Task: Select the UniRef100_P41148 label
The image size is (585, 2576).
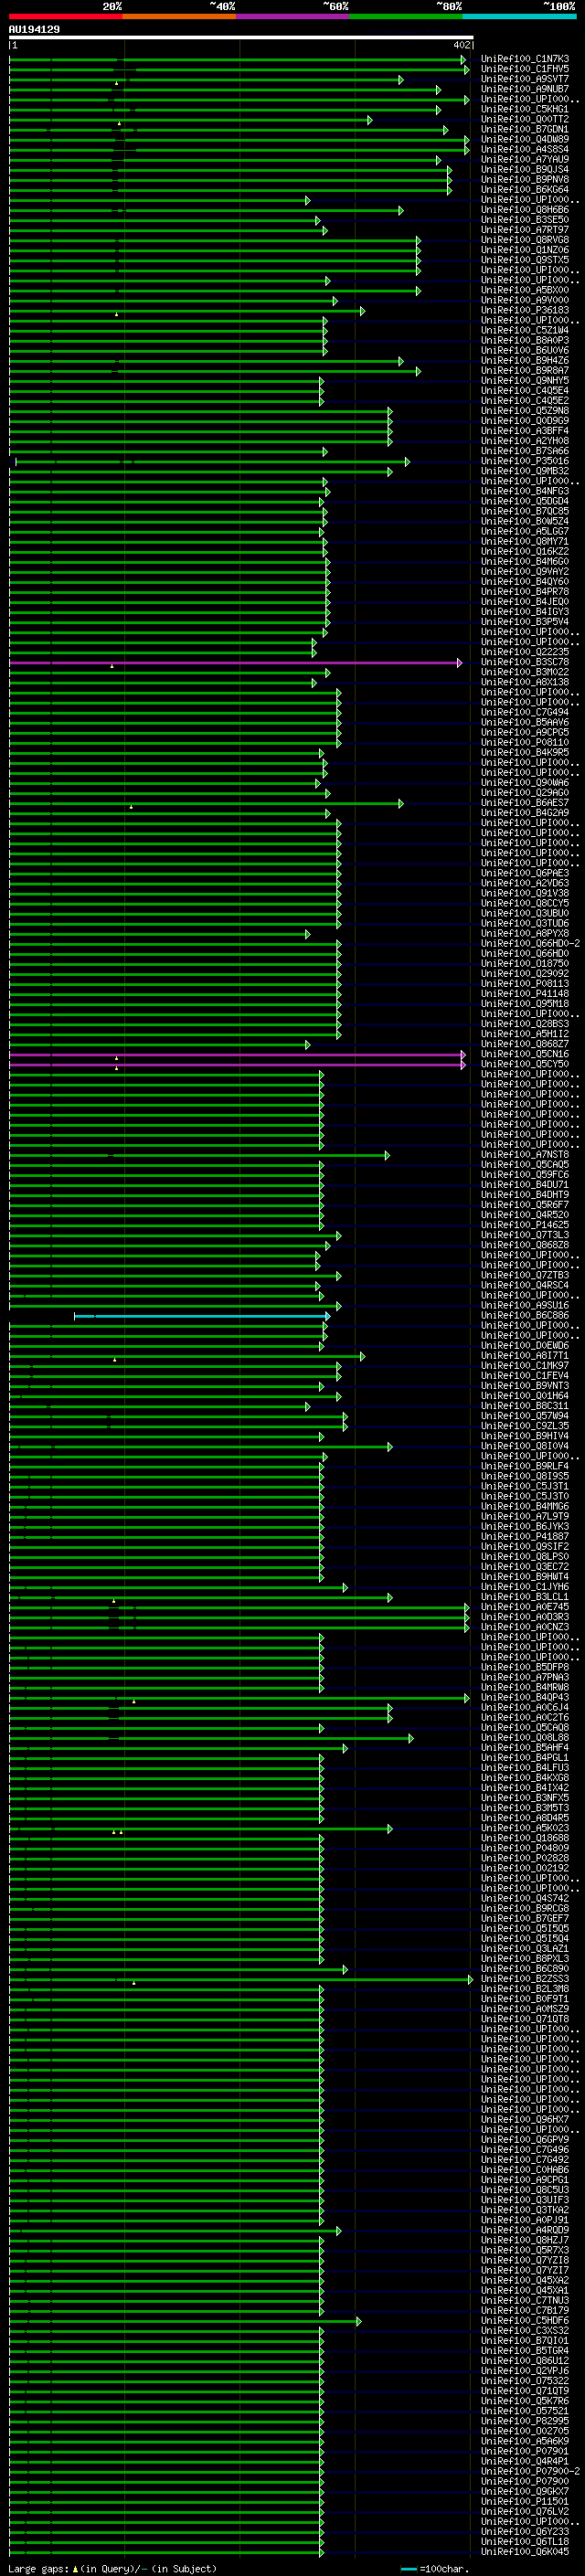Action: pyautogui.click(x=525, y=993)
